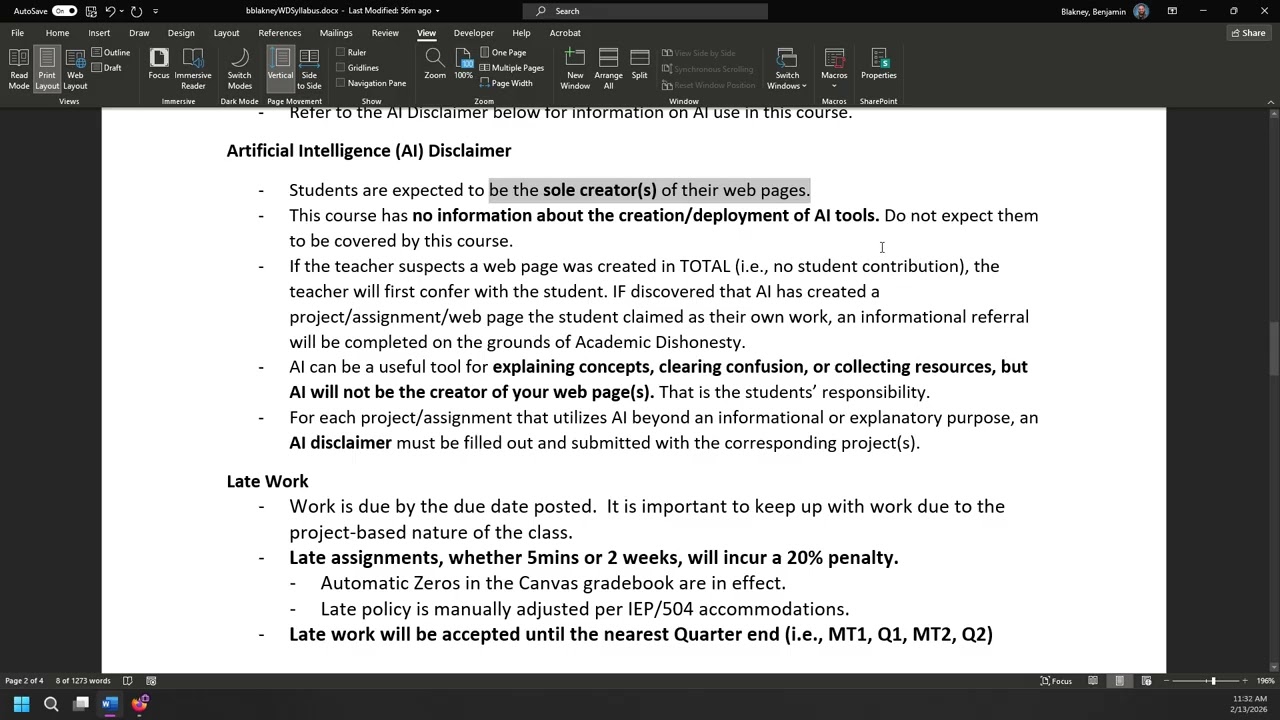Click the accessibility status bar icon
Image resolution: width=1280 pixels, height=720 pixels.
click(x=152, y=681)
